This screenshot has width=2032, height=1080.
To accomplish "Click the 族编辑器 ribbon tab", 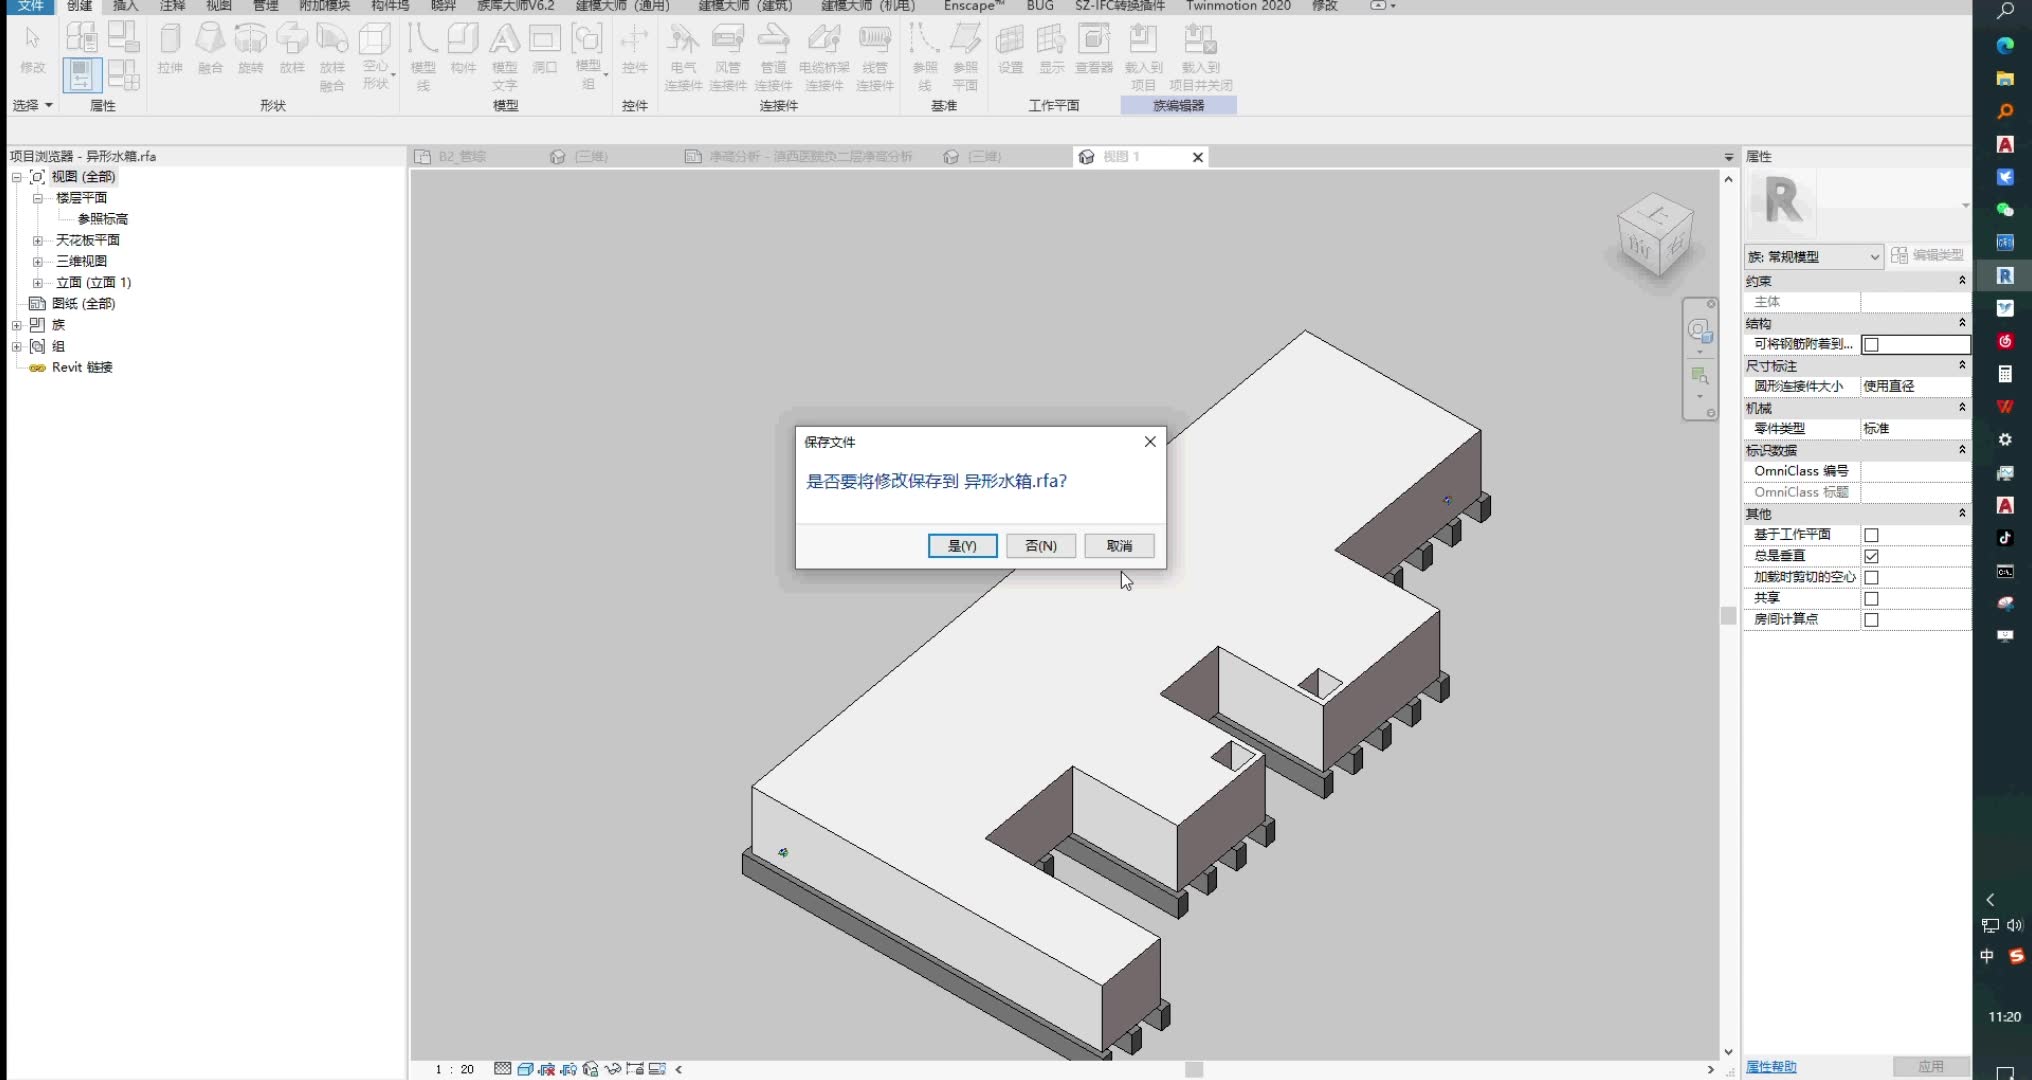I will (x=1177, y=105).
